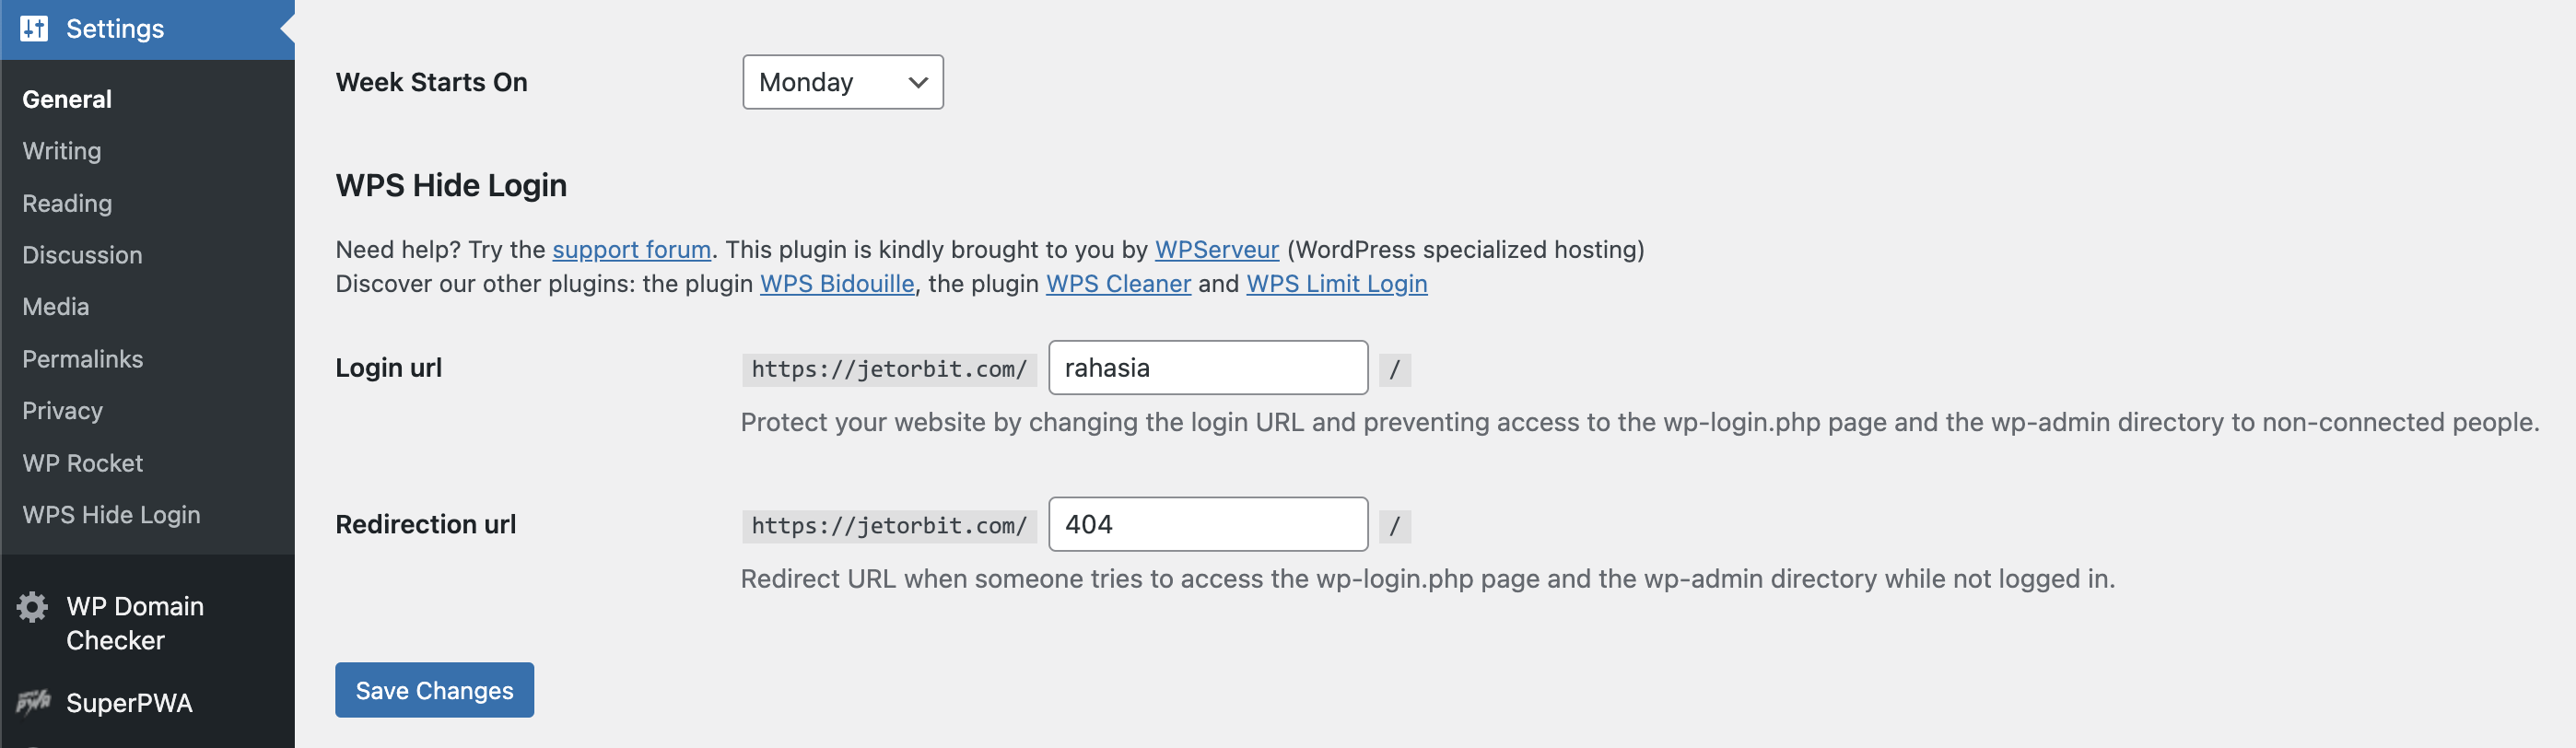Open Discussion settings
Viewport: 2576px width, 748px height.
click(82, 255)
